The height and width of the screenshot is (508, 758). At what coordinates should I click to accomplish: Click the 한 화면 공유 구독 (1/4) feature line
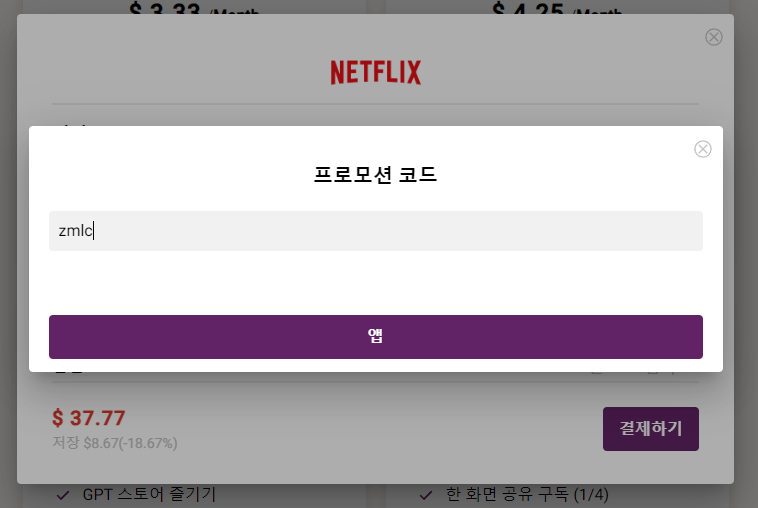(x=527, y=494)
